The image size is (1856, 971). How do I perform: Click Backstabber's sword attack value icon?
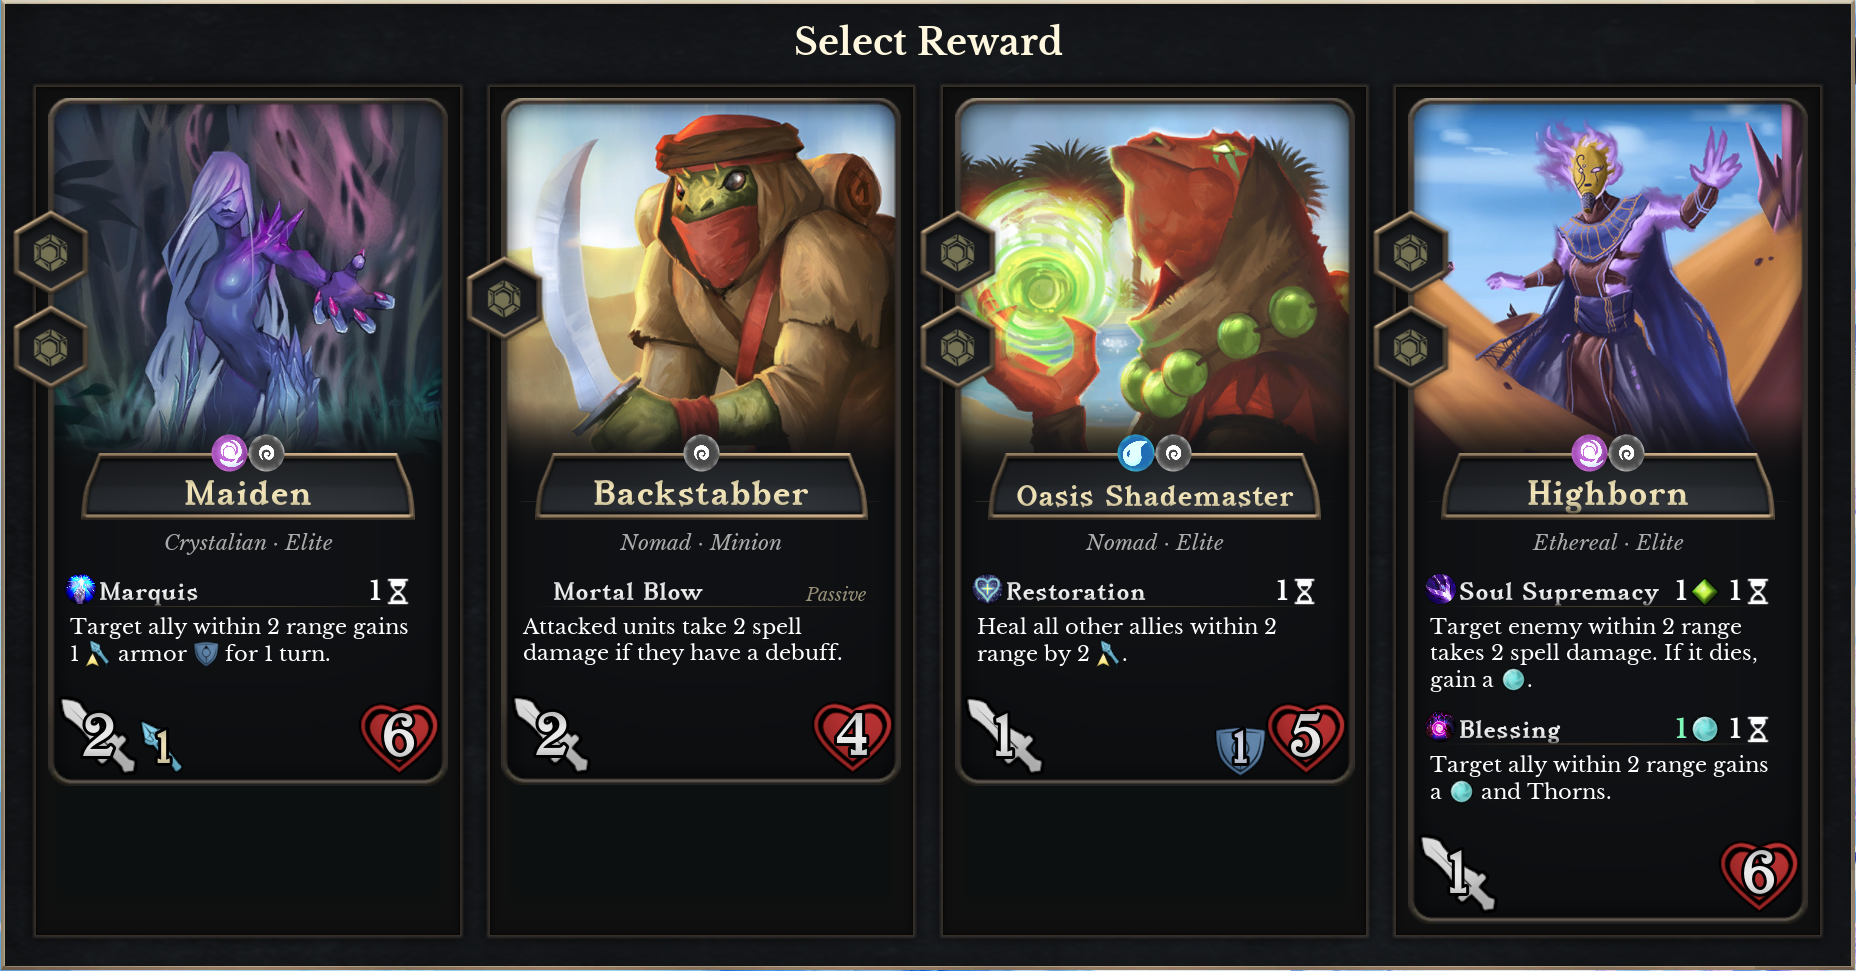click(x=551, y=735)
